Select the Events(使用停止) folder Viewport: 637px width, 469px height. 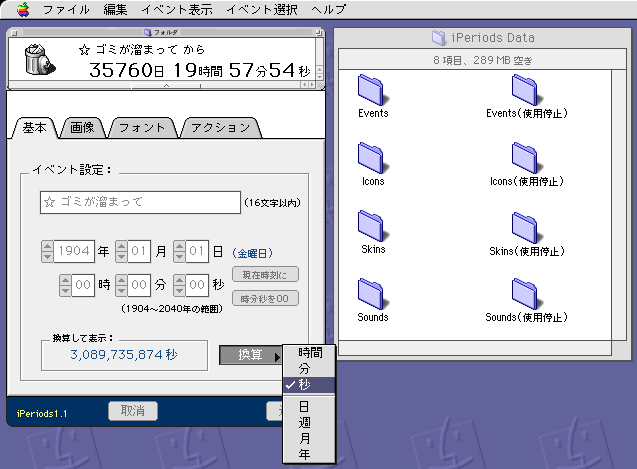526,97
